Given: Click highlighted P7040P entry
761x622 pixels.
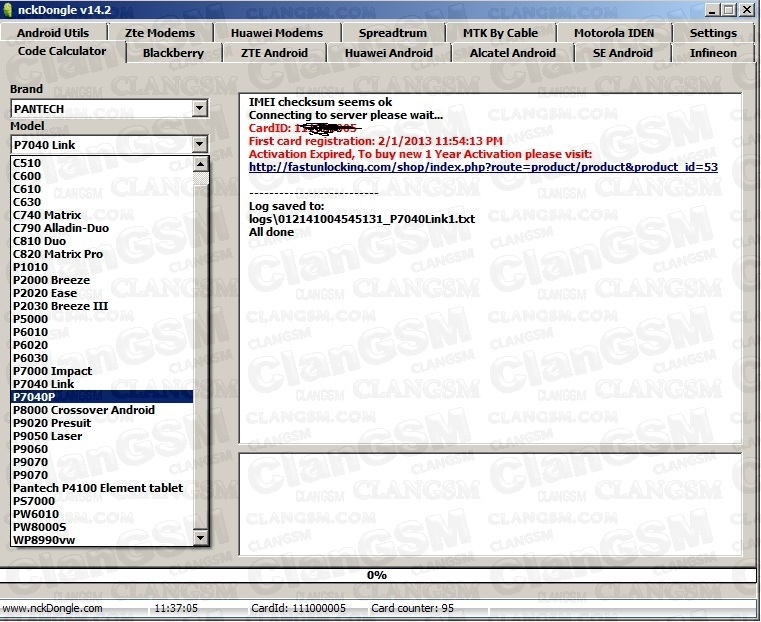Looking at the screenshot, I should coord(102,397).
